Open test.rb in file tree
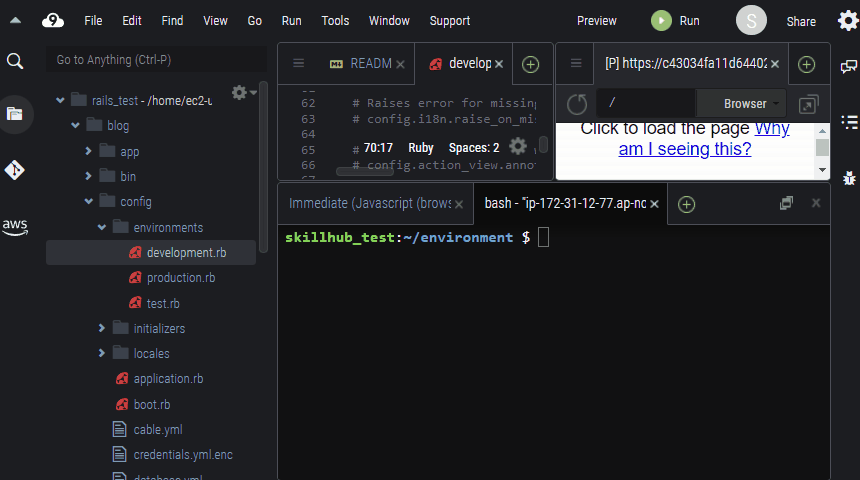This screenshot has height=480, width=860. pyautogui.click(x=163, y=303)
